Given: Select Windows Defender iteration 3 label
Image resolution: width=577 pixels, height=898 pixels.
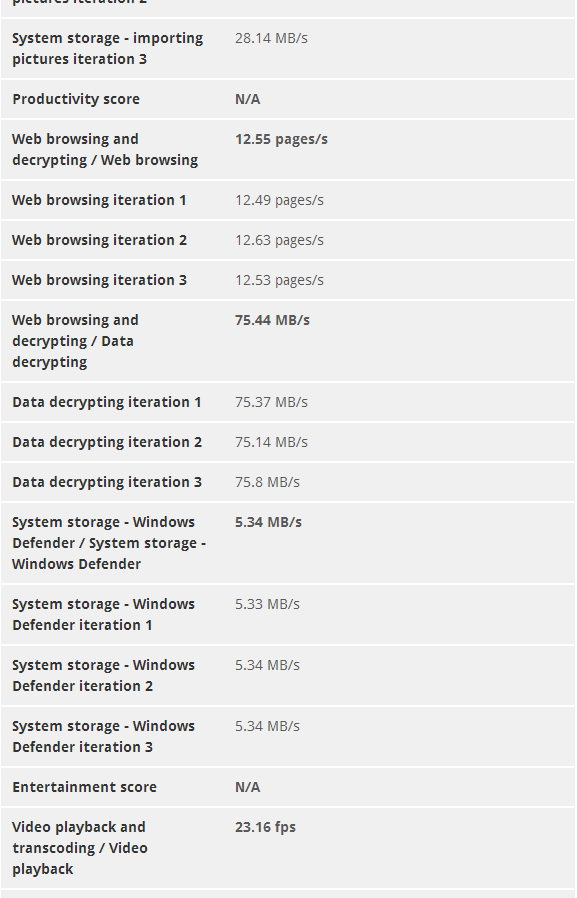Looking at the screenshot, I should coord(103,736).
